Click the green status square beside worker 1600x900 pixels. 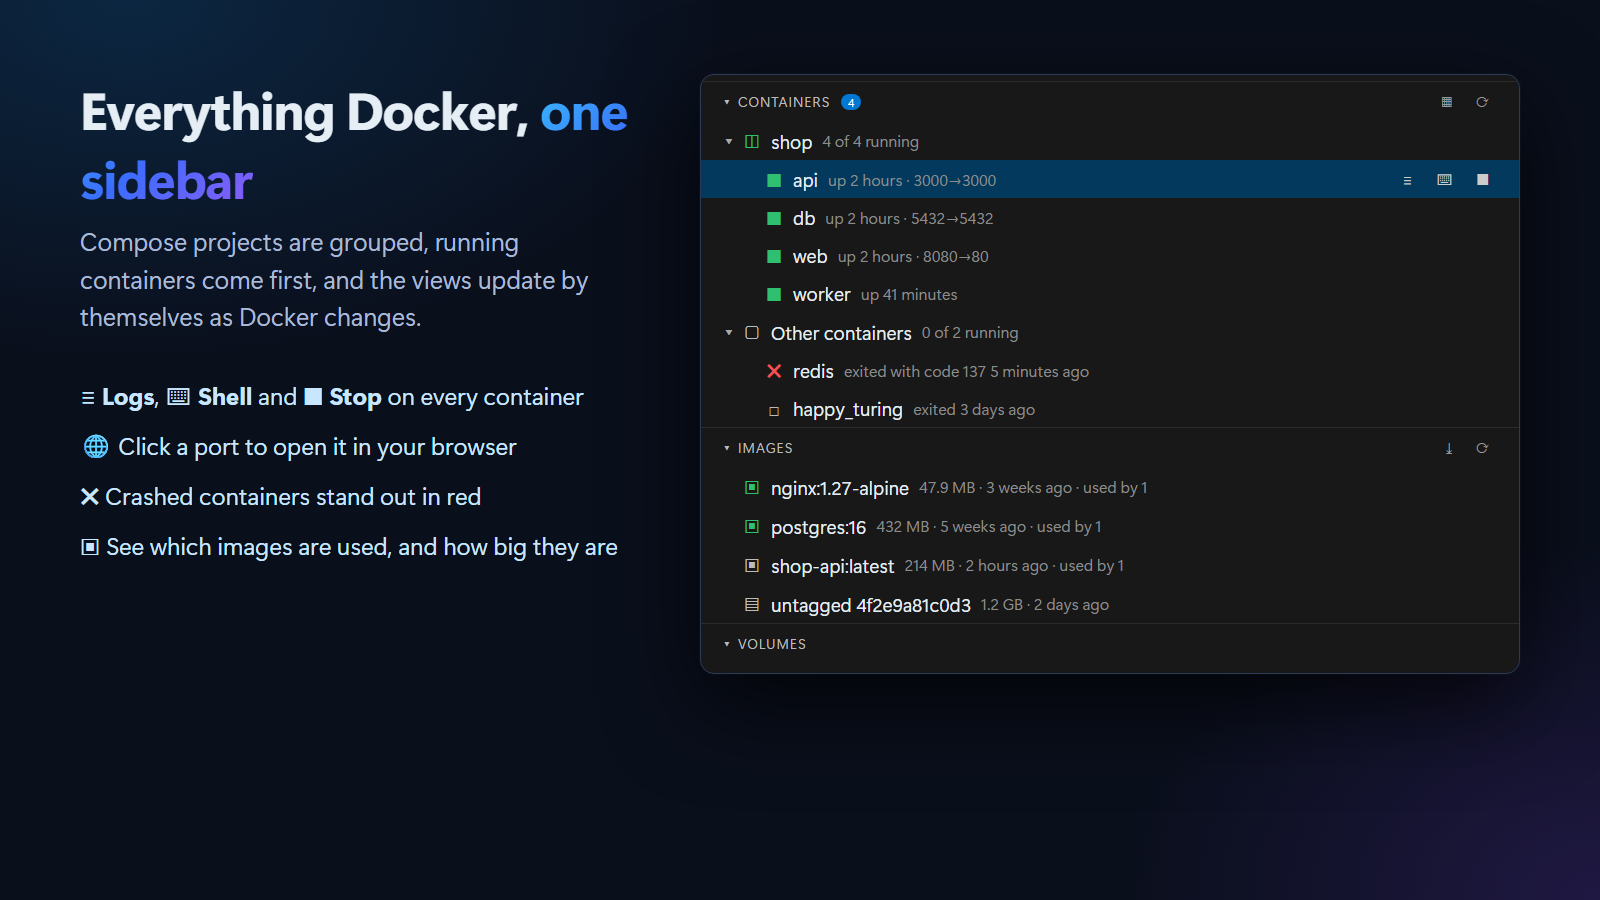(x=774, y=294)
